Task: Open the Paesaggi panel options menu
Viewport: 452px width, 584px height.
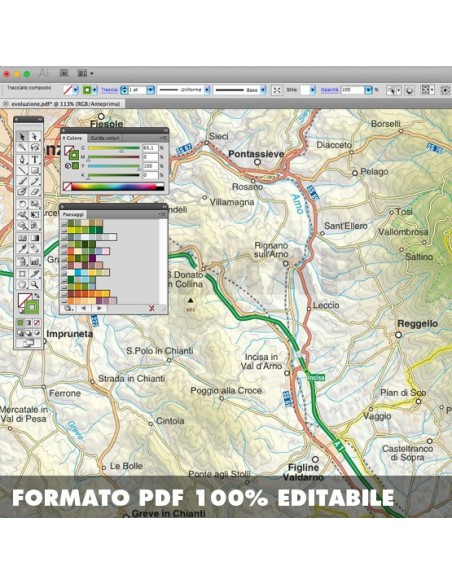Action: click(163, 215)
